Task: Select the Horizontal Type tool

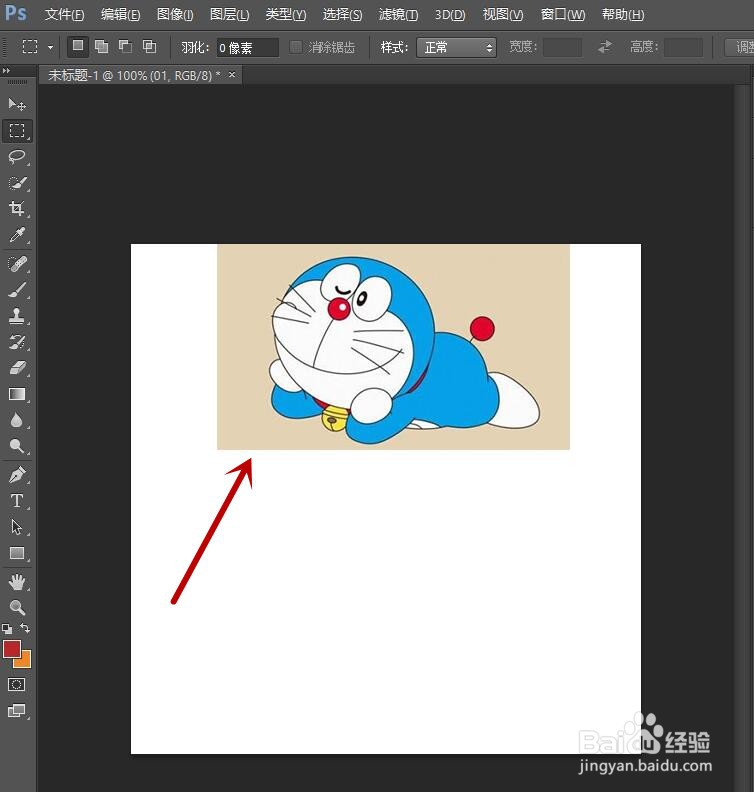Action: pyautogui.click(x=17, y=501)
